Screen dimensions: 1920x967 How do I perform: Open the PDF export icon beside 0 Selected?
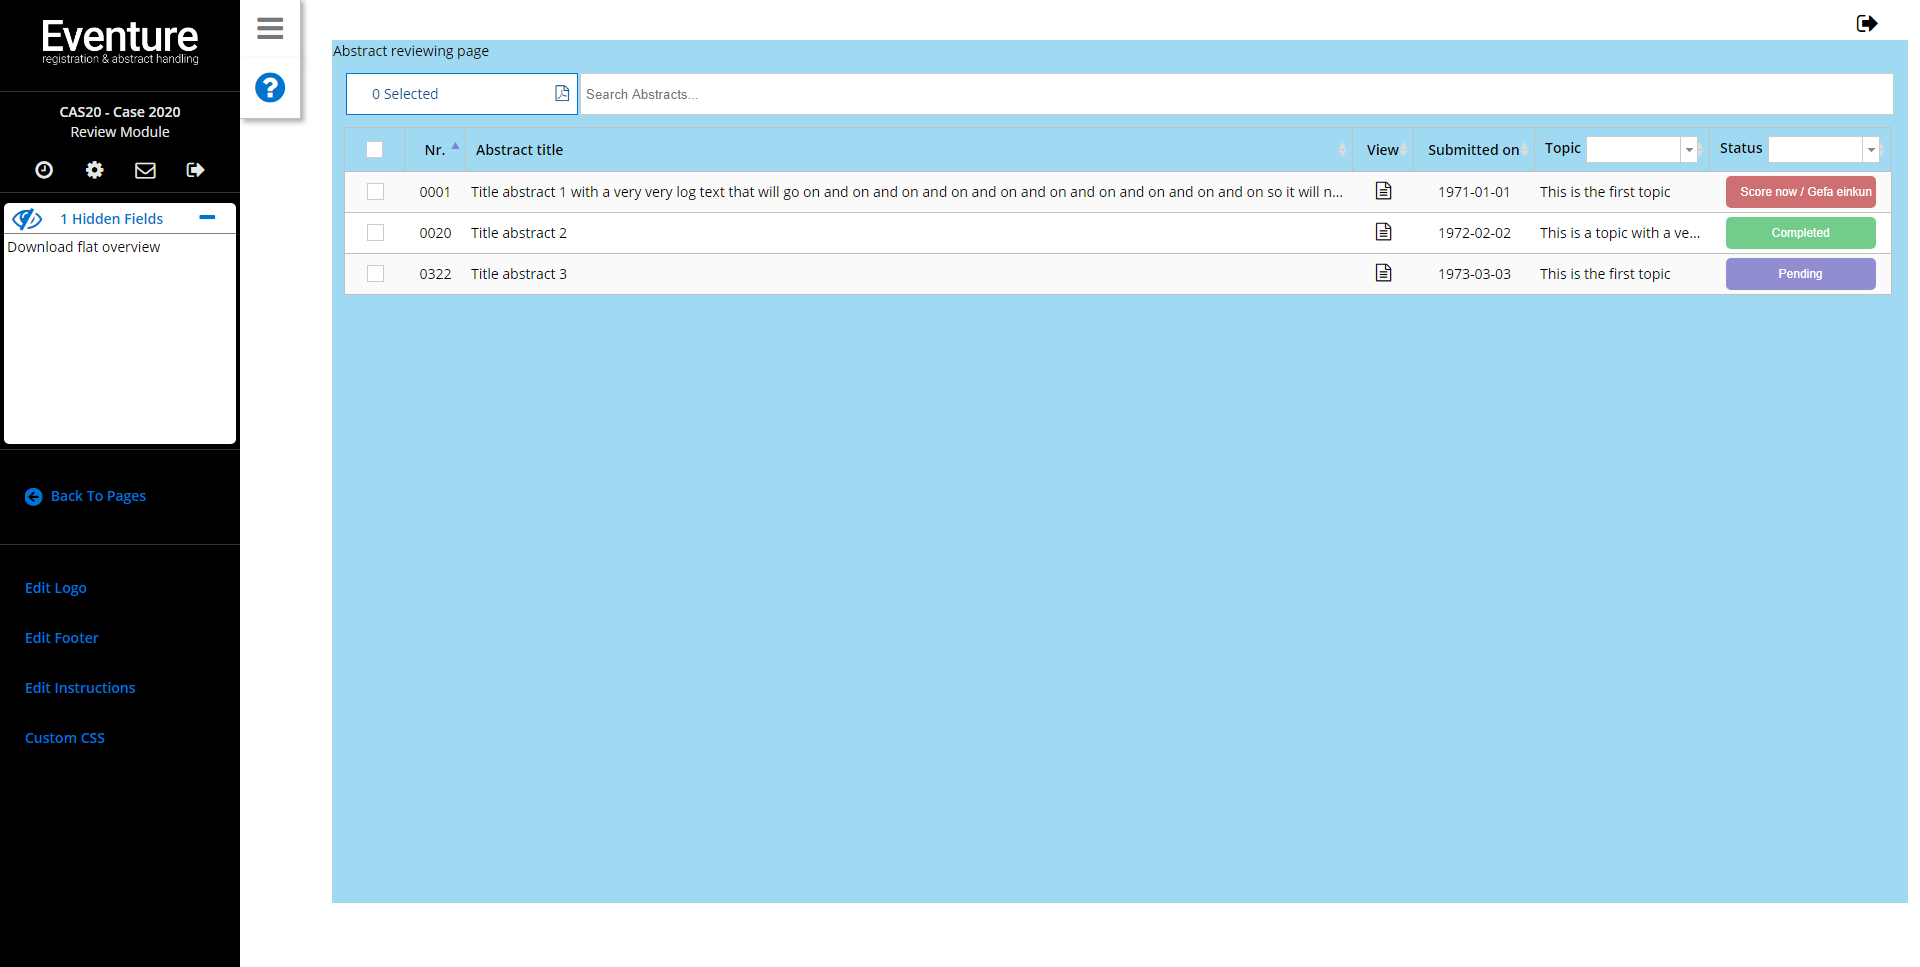click(x=560, y=92)
